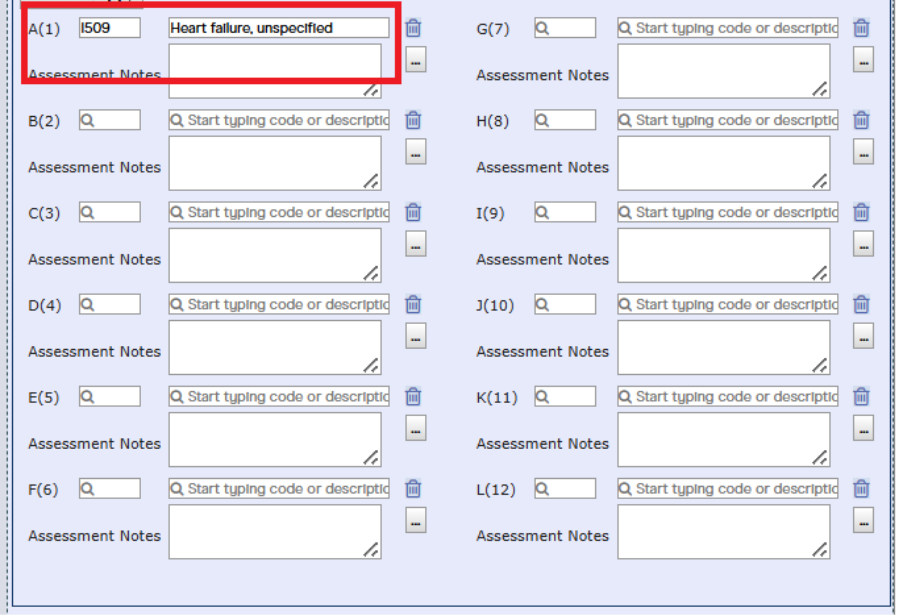Click the H(8) Assessment Notes text area

(724, 163)
